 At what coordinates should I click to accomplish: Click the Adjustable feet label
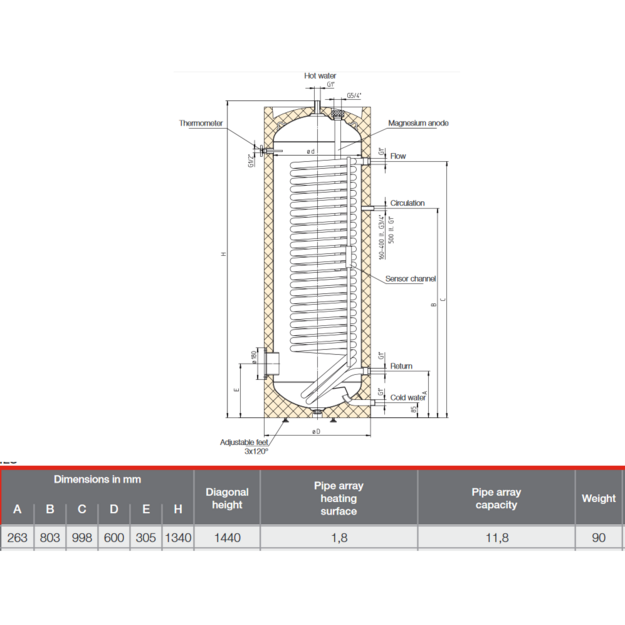coord(244,442)
